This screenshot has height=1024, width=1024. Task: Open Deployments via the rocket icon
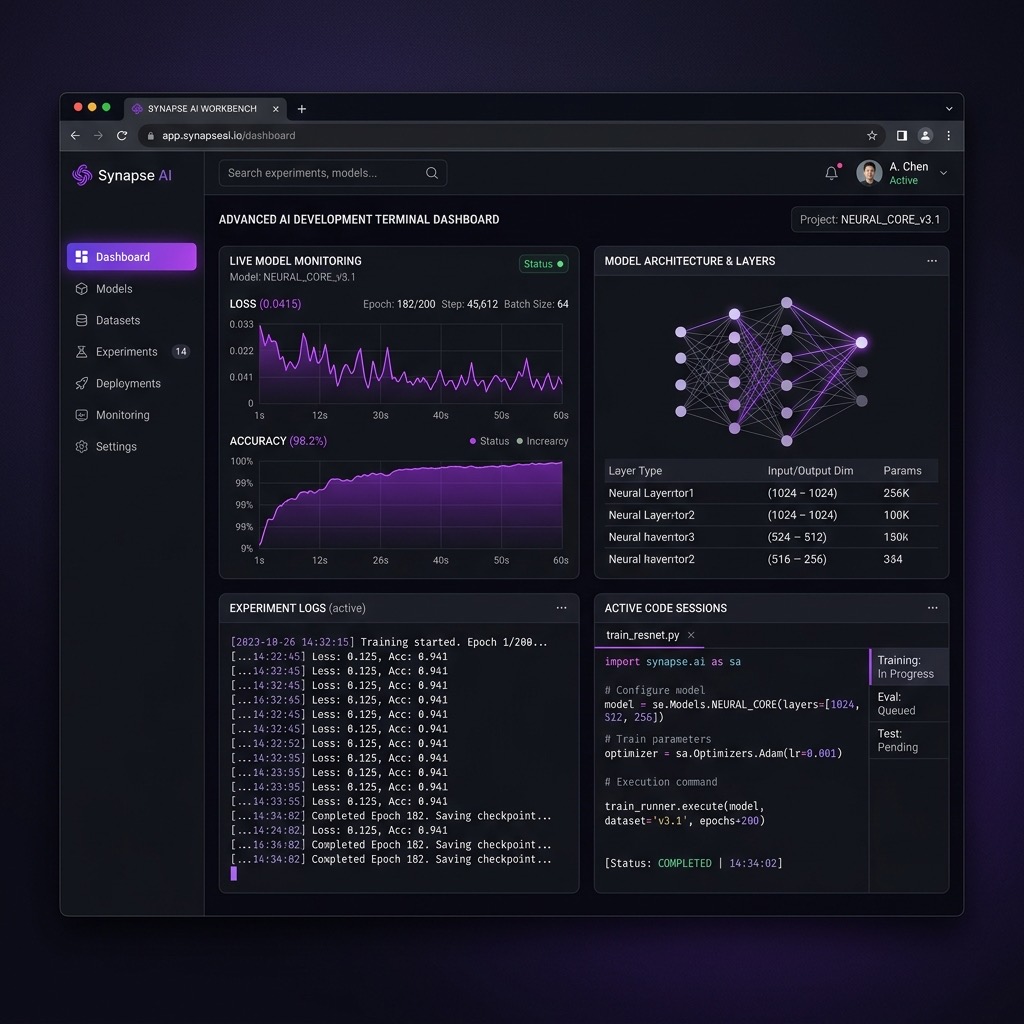(x=82, y=383)
